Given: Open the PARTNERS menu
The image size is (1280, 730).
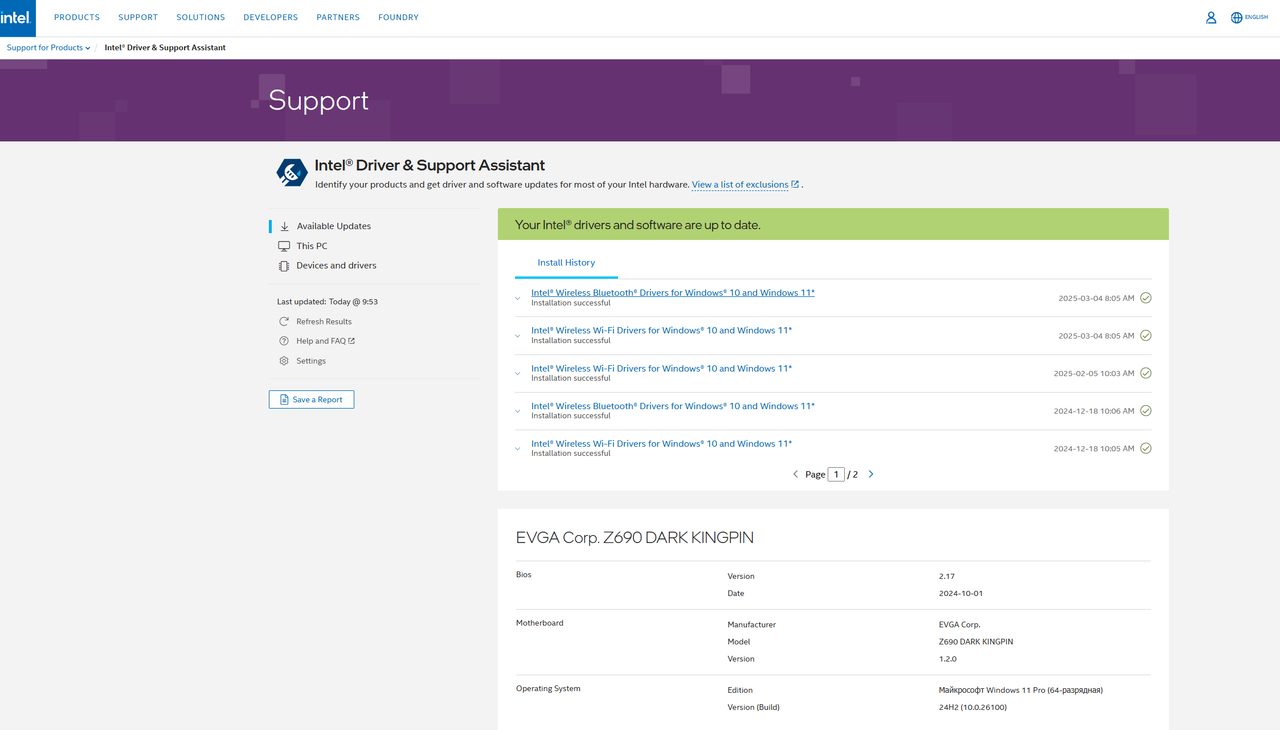Looking at the screenshot, I should [338, 17].
